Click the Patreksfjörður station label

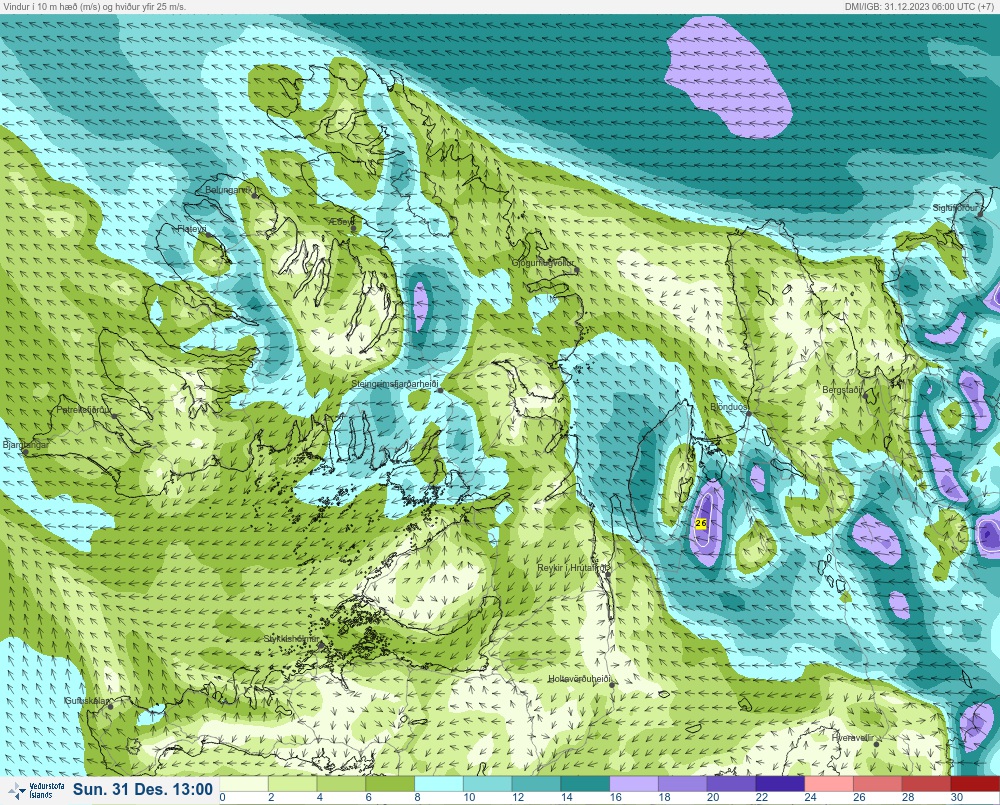[84, 410]
